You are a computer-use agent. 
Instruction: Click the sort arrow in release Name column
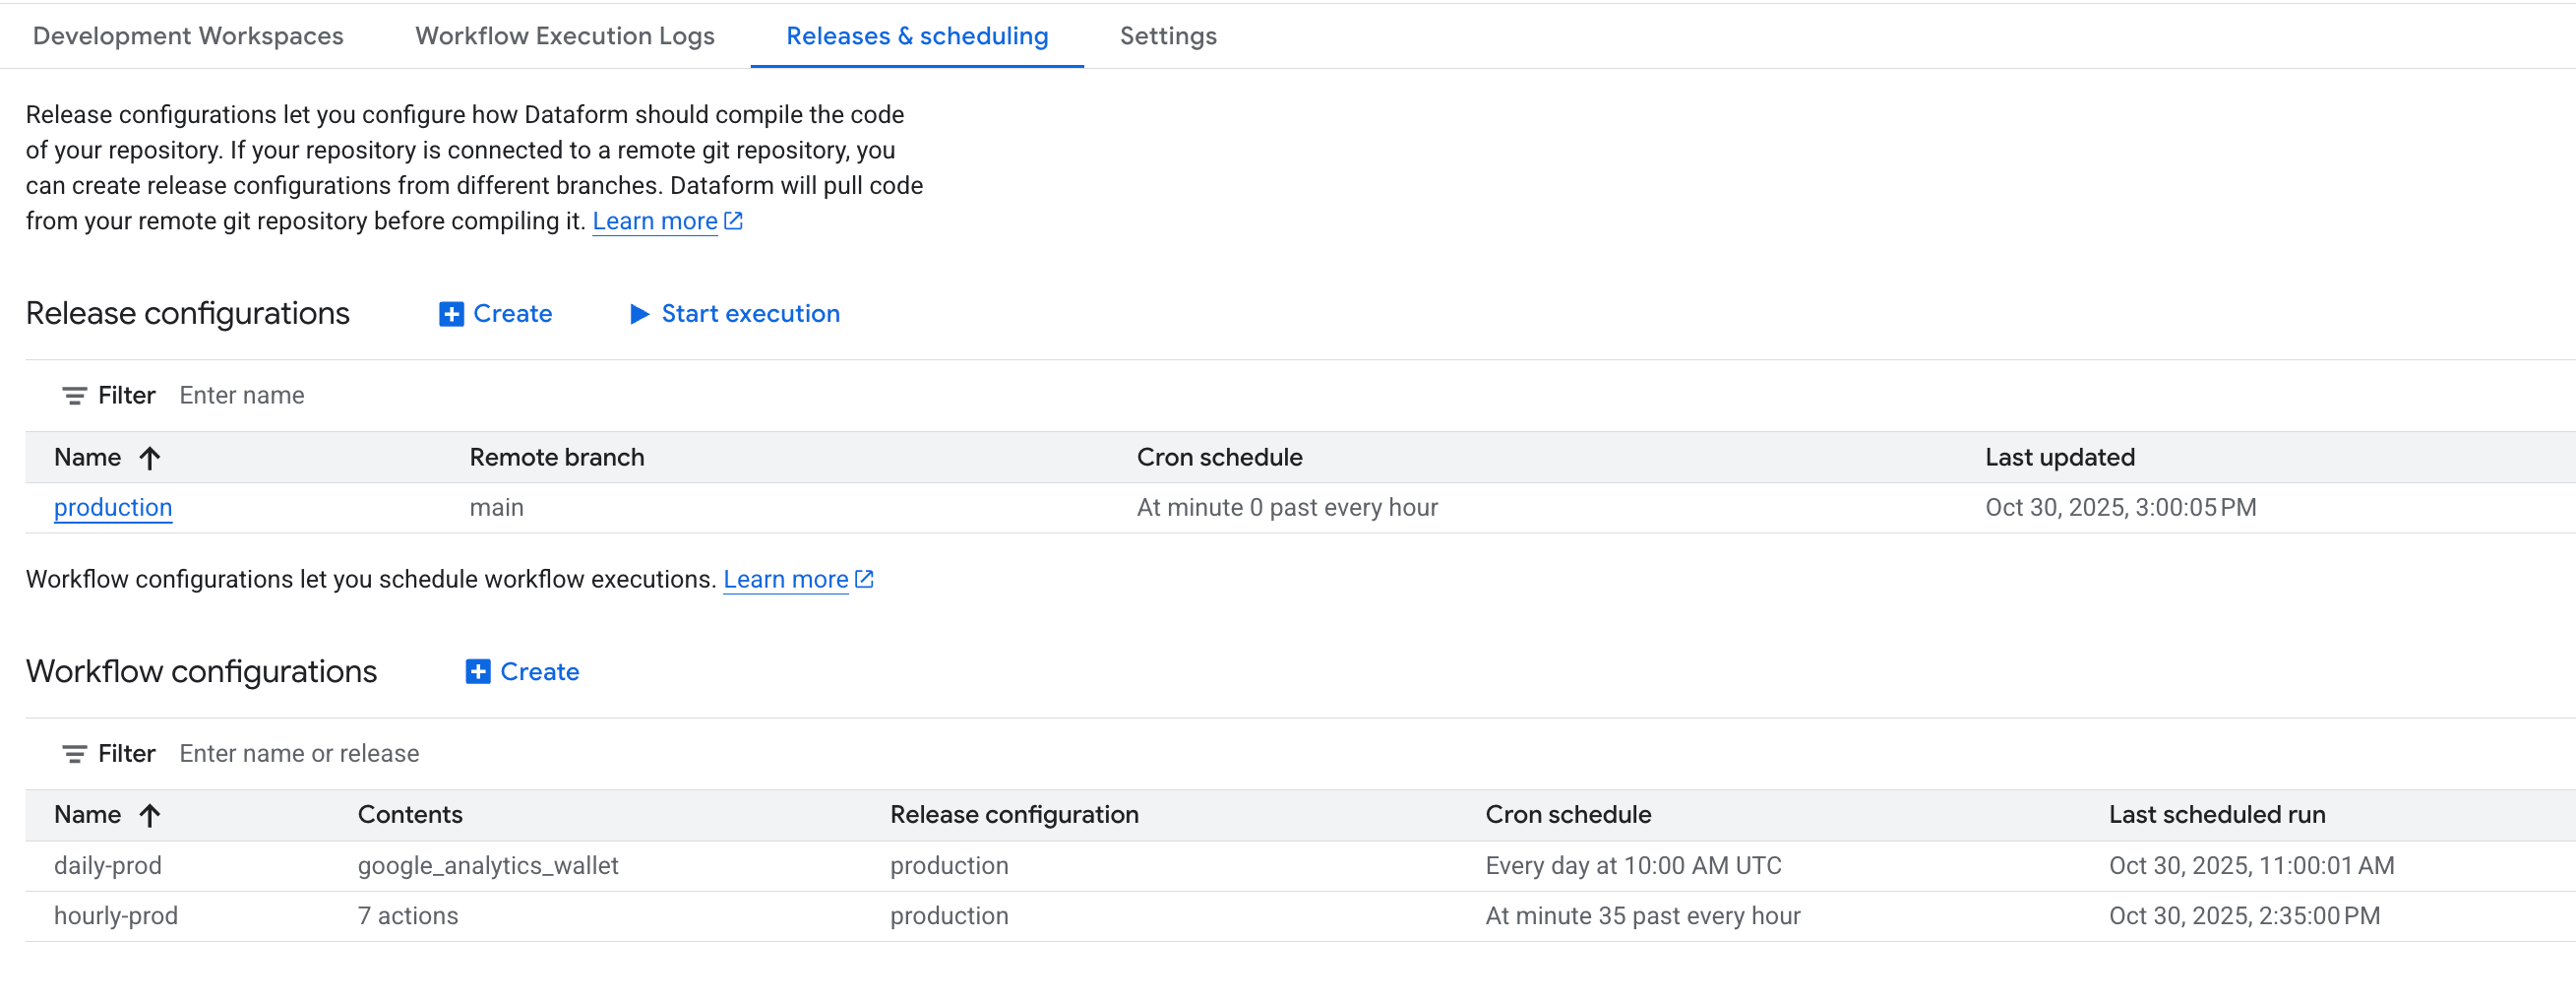click(150, 458)
